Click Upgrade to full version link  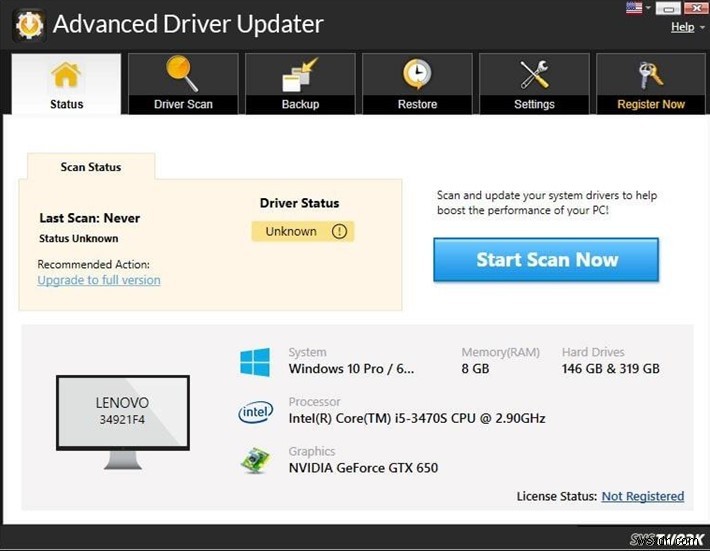click(x=99, y=280)
